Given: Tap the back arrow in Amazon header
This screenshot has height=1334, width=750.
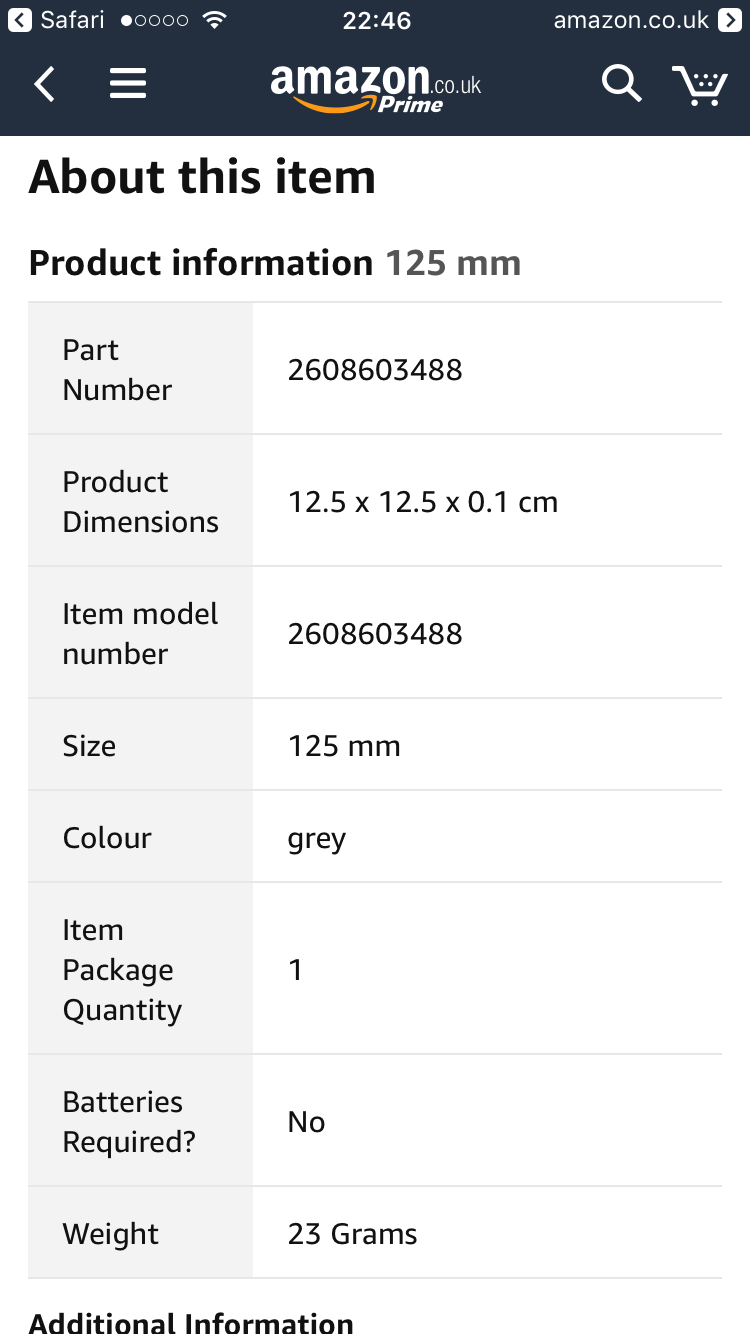Looking at the screenshot, I should 45,84.
